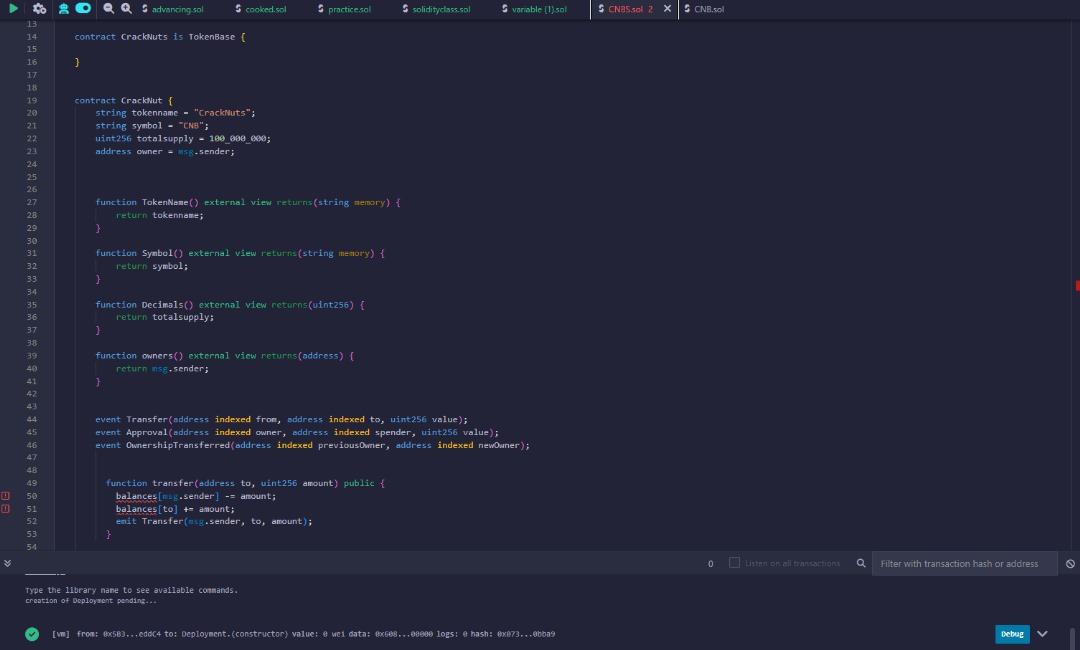Image resolution: width=1080 pixels, height=650 pixels.
Task: Click the transaction log line in terminal
Action: pyautogui.click(x=303, y=634)
